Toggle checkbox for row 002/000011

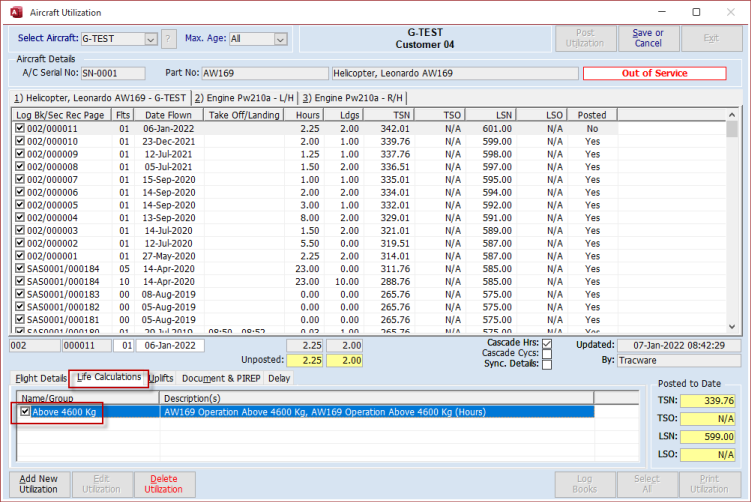[20, 128]
